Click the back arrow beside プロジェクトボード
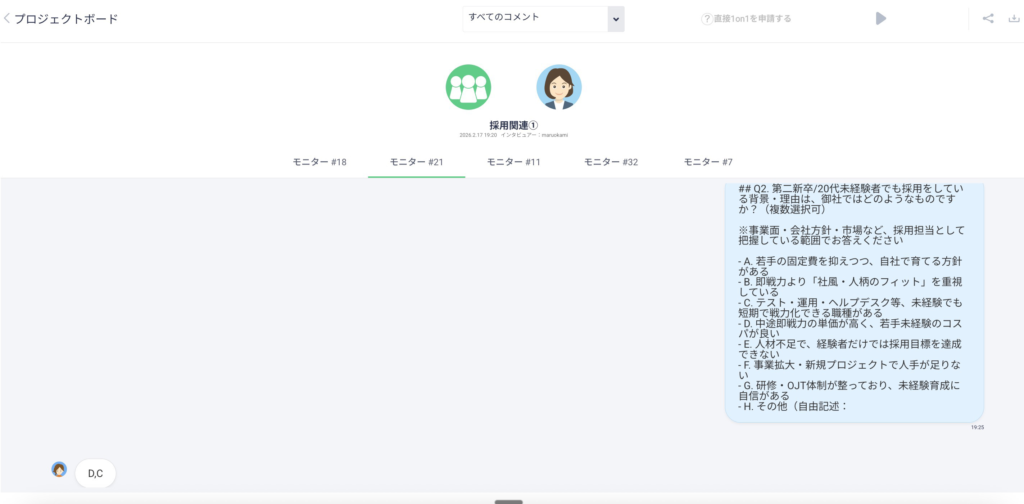 coord(7,18)
